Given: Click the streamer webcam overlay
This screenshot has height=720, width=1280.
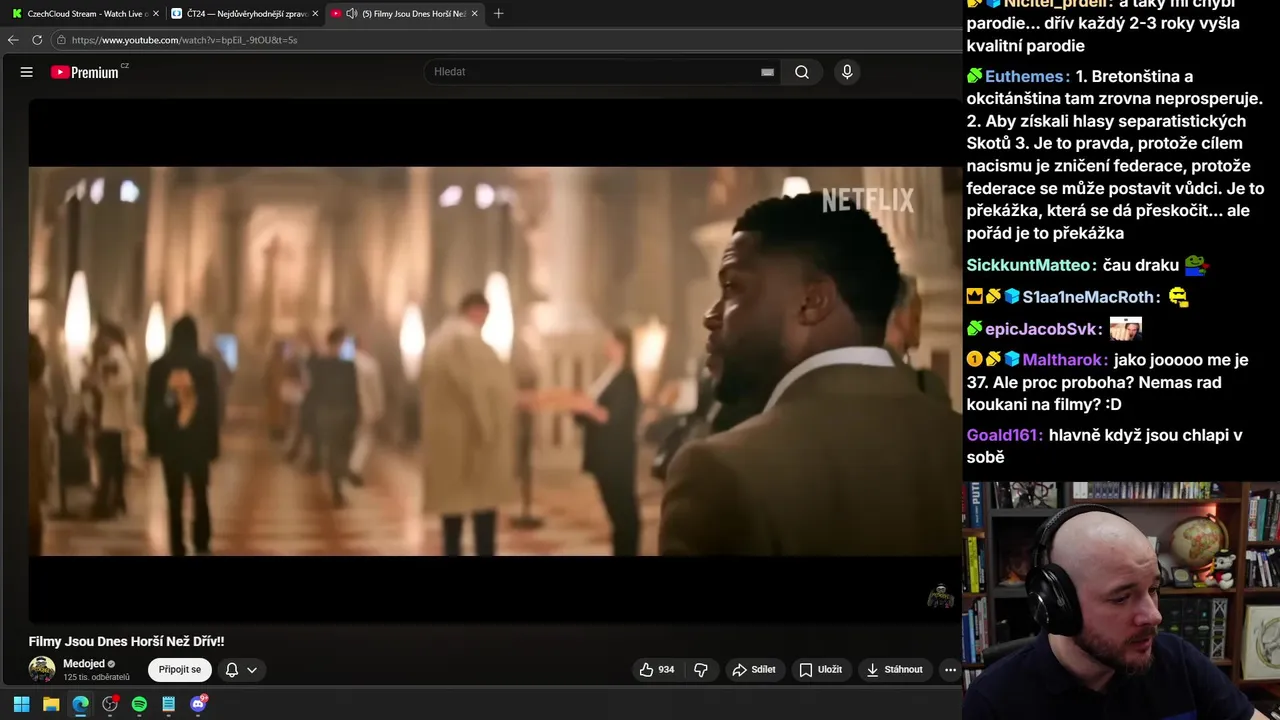Looking at the screenshot, I should point(1121,600).
